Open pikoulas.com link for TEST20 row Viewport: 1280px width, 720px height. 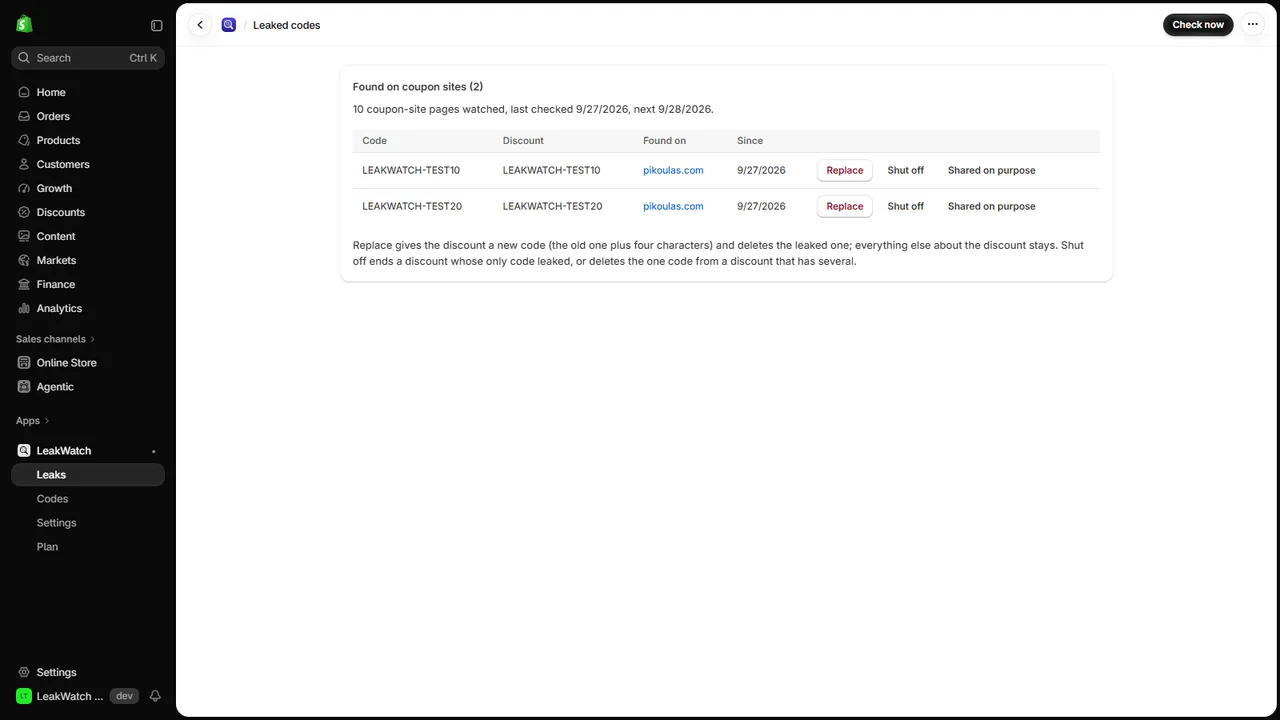click(673, 206)
